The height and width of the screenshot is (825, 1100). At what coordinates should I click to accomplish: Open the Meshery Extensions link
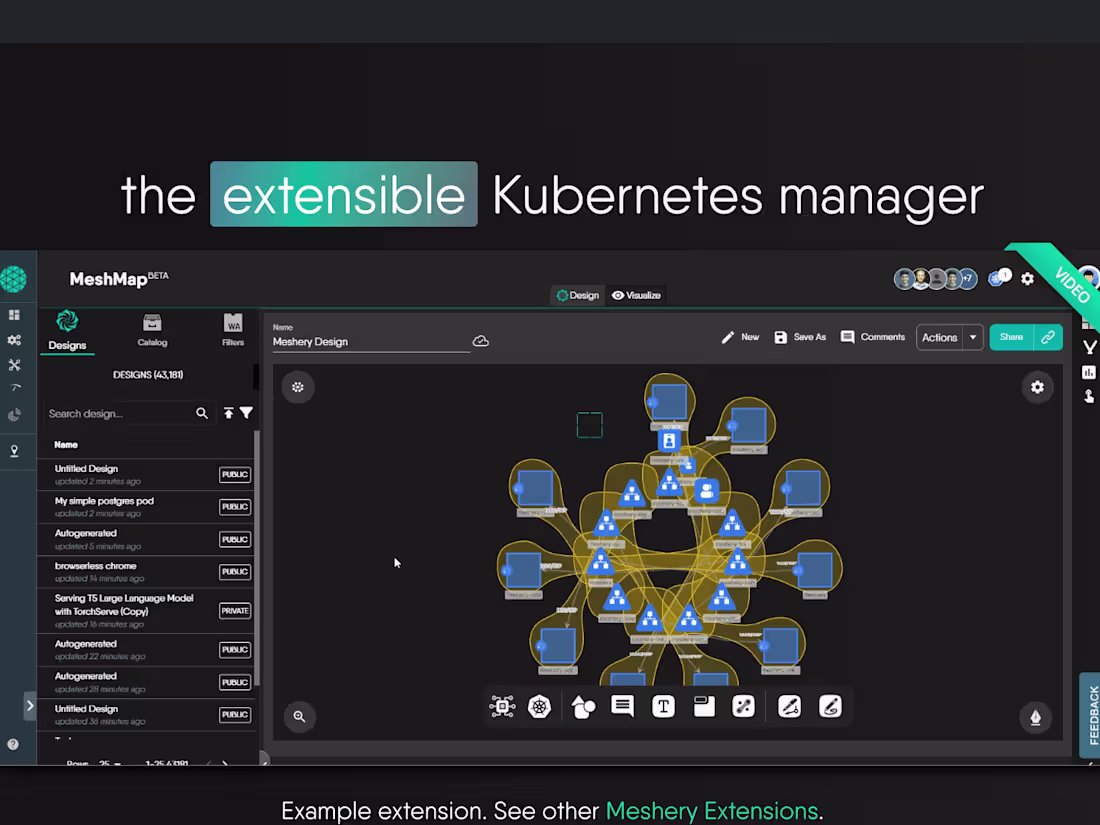tap(713, 811)
